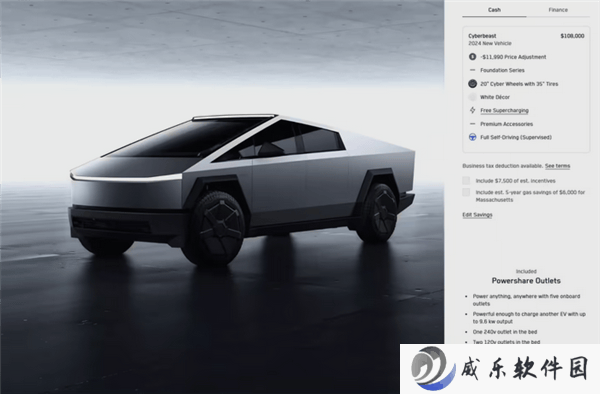
Task: Check the 5-year gas savings option
Action: click(x=466, y=192)
